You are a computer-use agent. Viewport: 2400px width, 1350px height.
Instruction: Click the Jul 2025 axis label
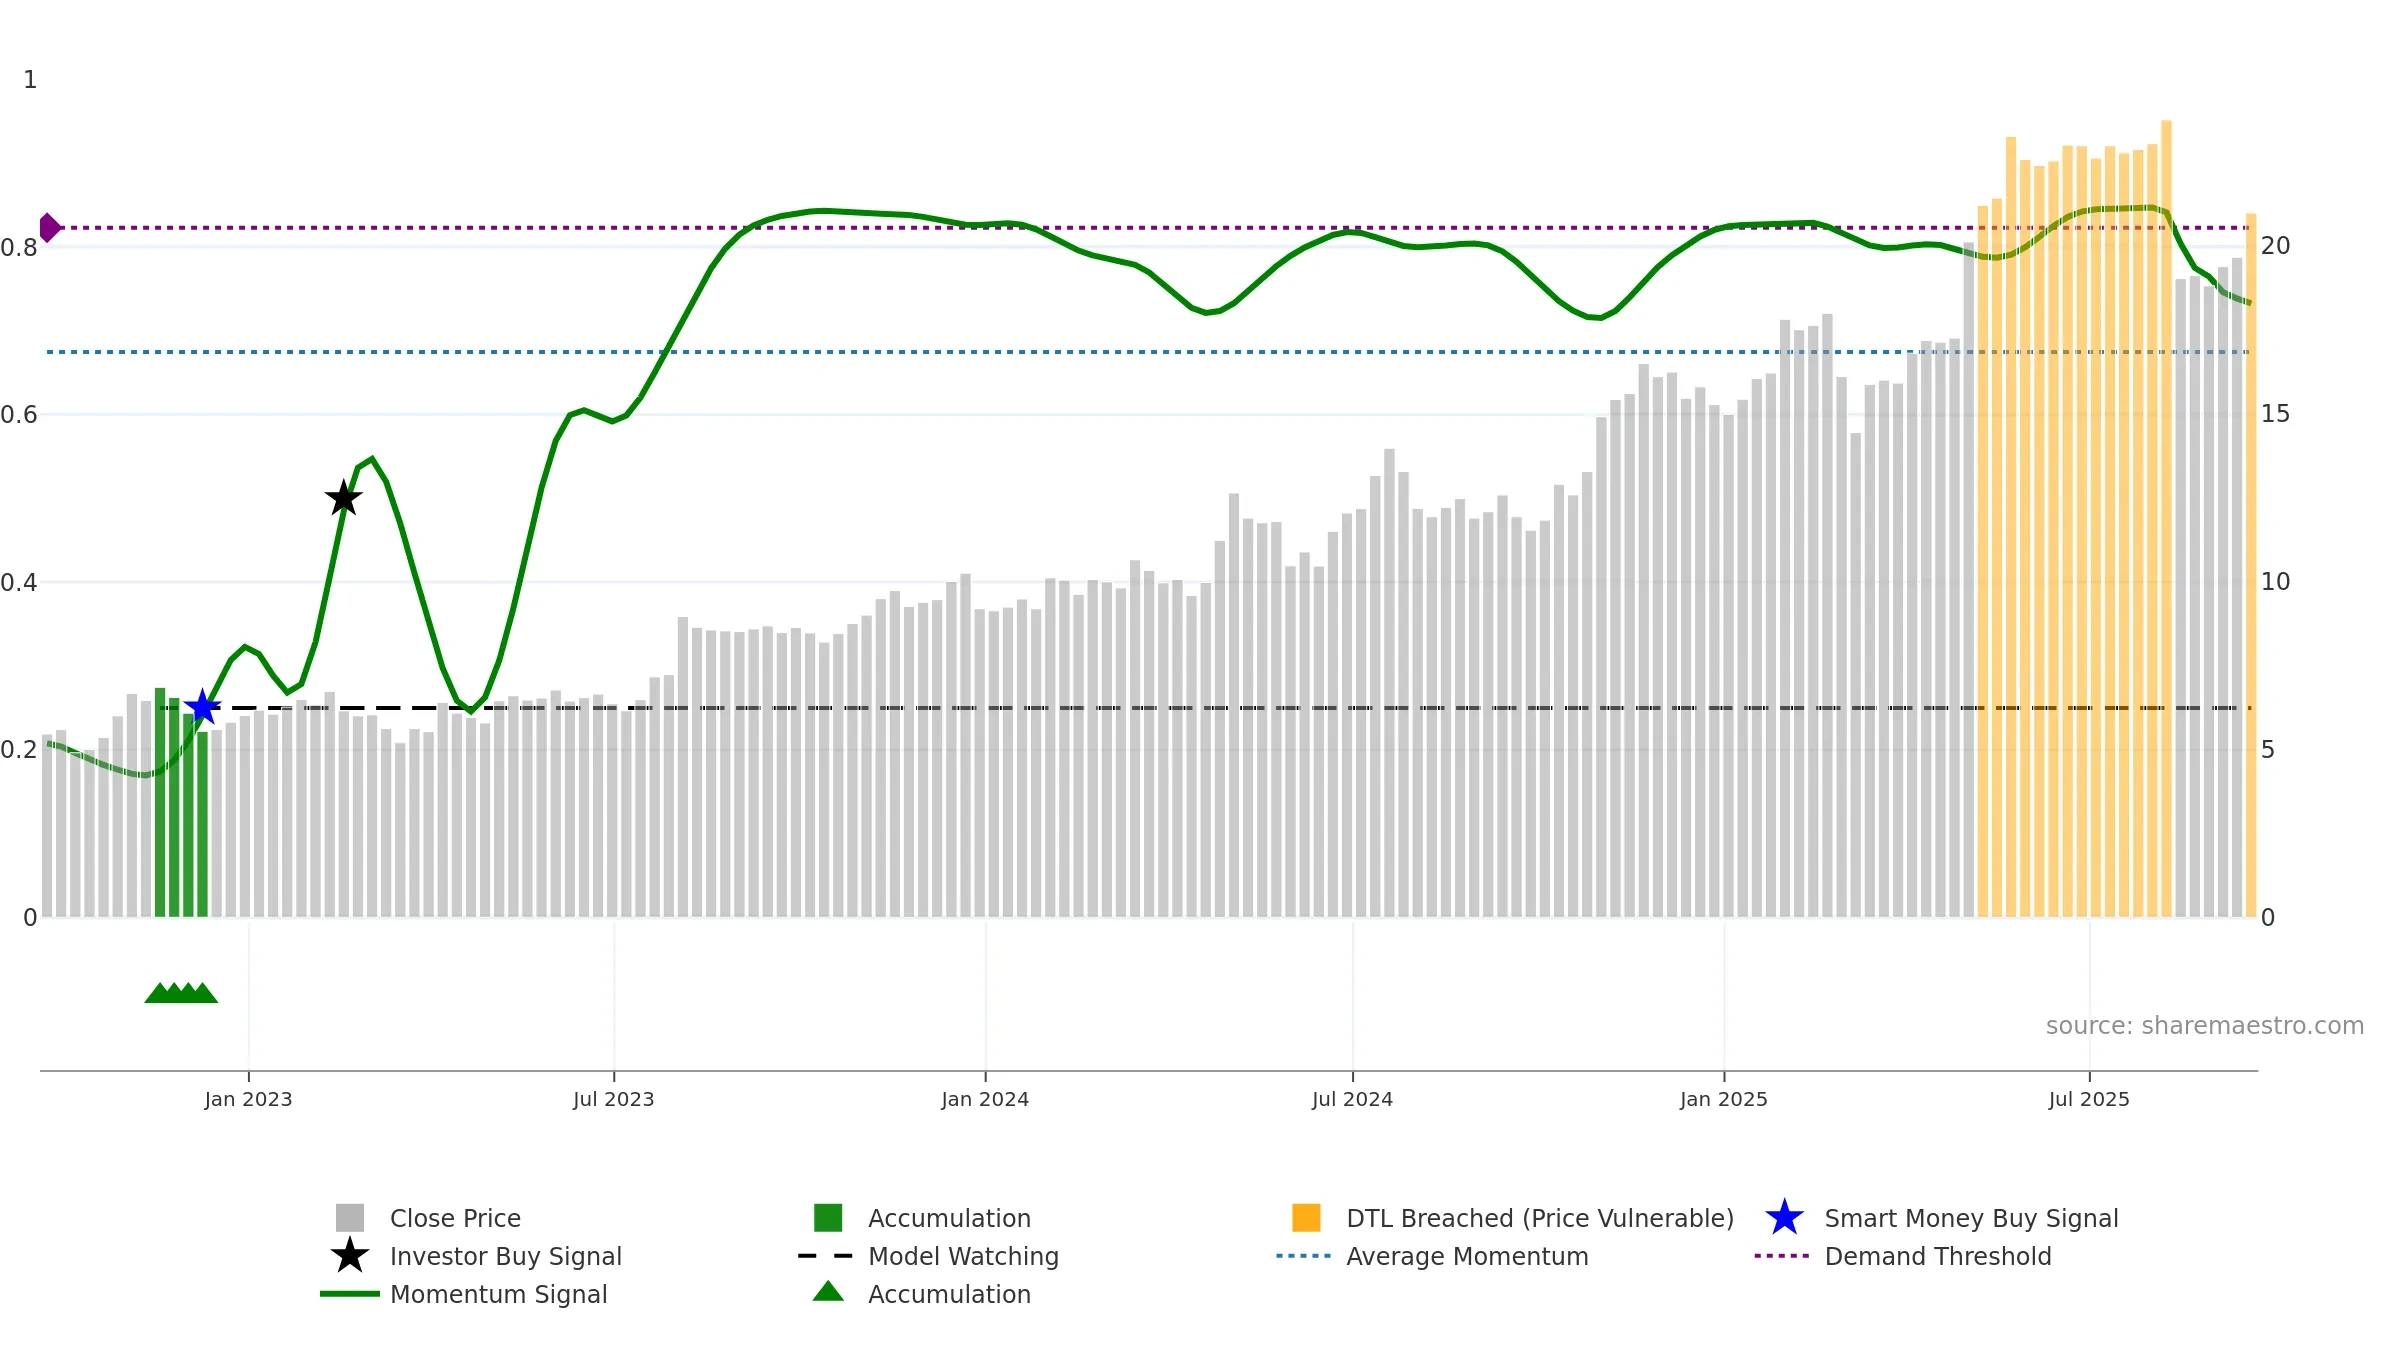(x=2089, y=1099)
